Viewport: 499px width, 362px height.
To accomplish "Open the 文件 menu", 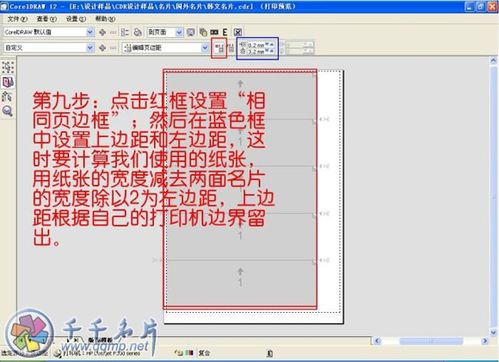I will (x=17, y=19).
